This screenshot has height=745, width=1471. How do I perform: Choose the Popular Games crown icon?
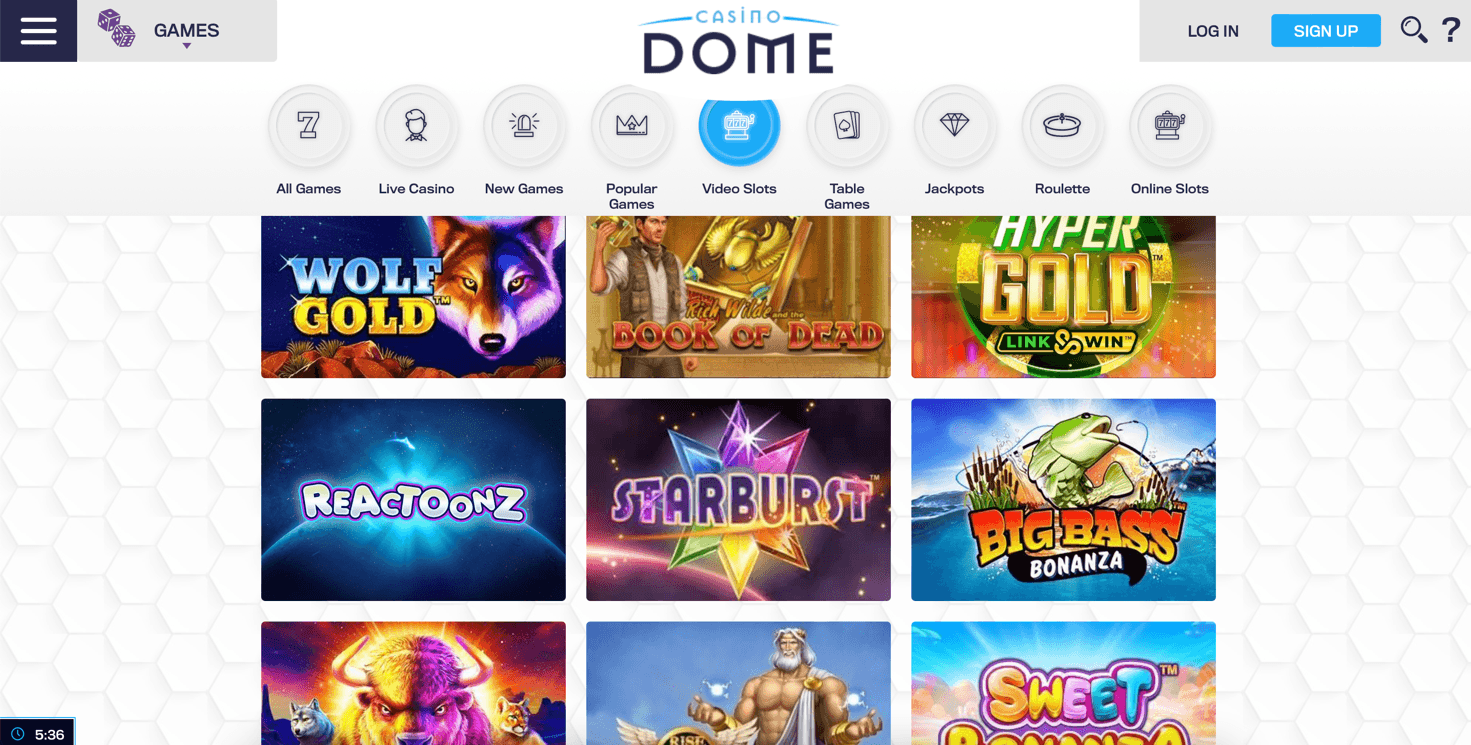click(x=632, y=125)
